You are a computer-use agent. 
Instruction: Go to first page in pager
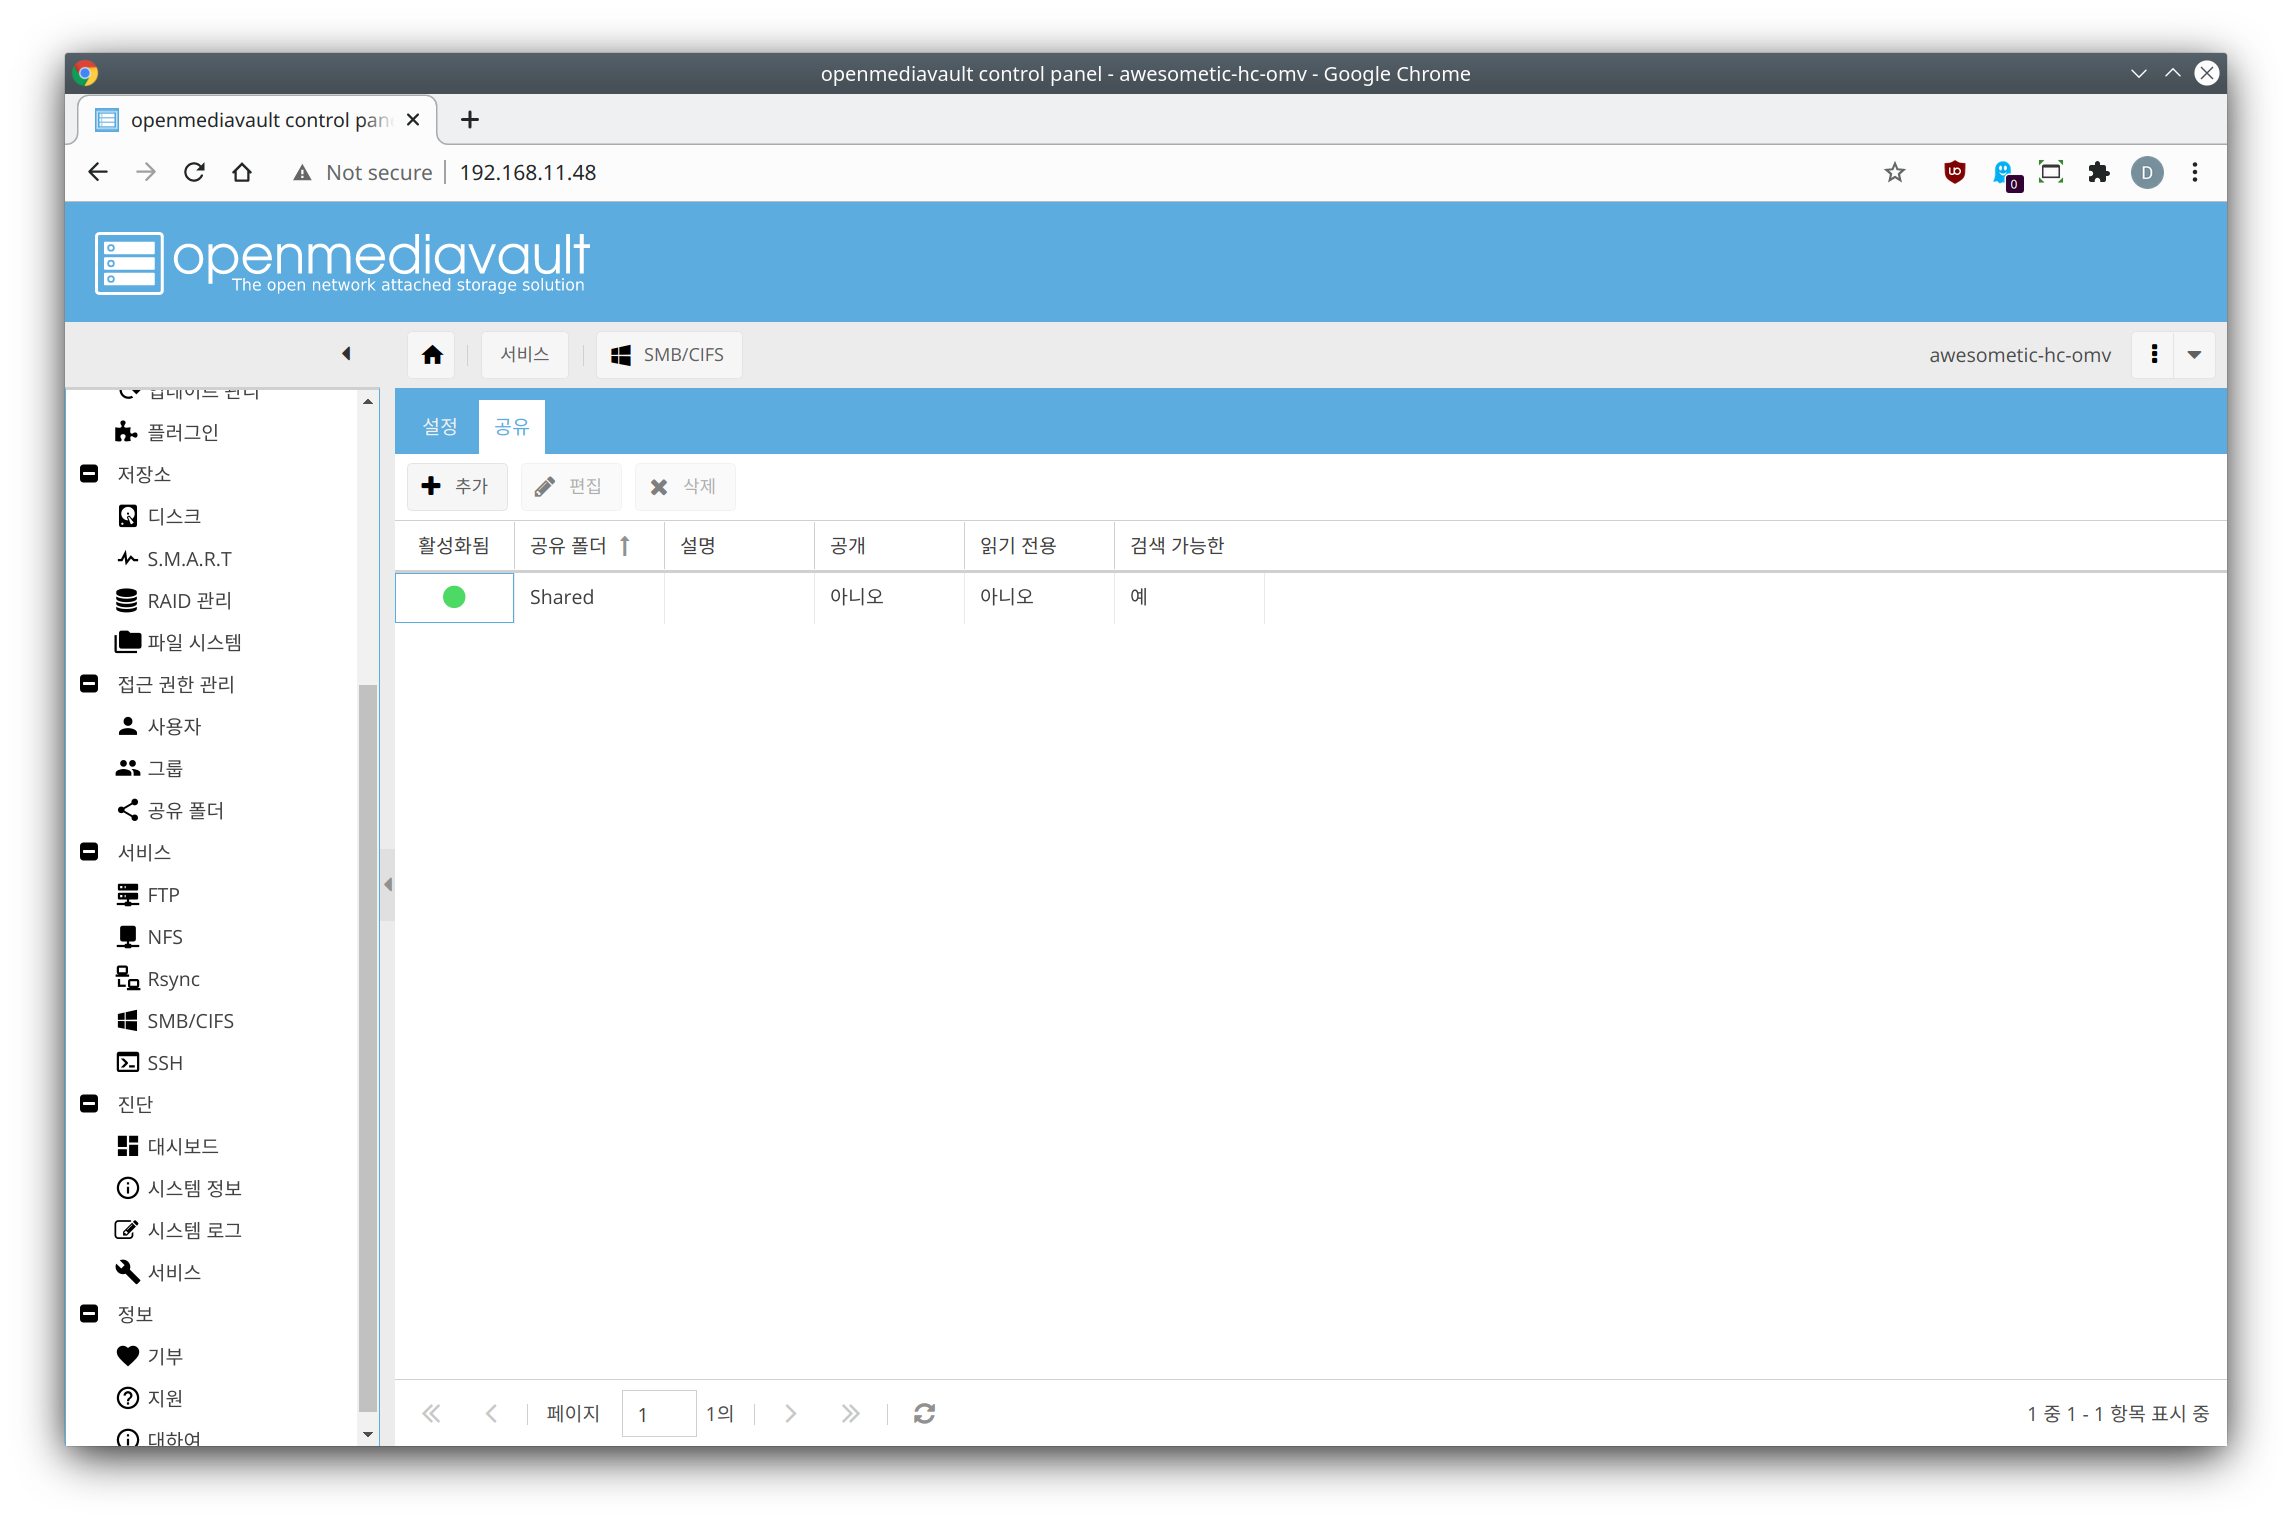click(x=431, y=1413)
